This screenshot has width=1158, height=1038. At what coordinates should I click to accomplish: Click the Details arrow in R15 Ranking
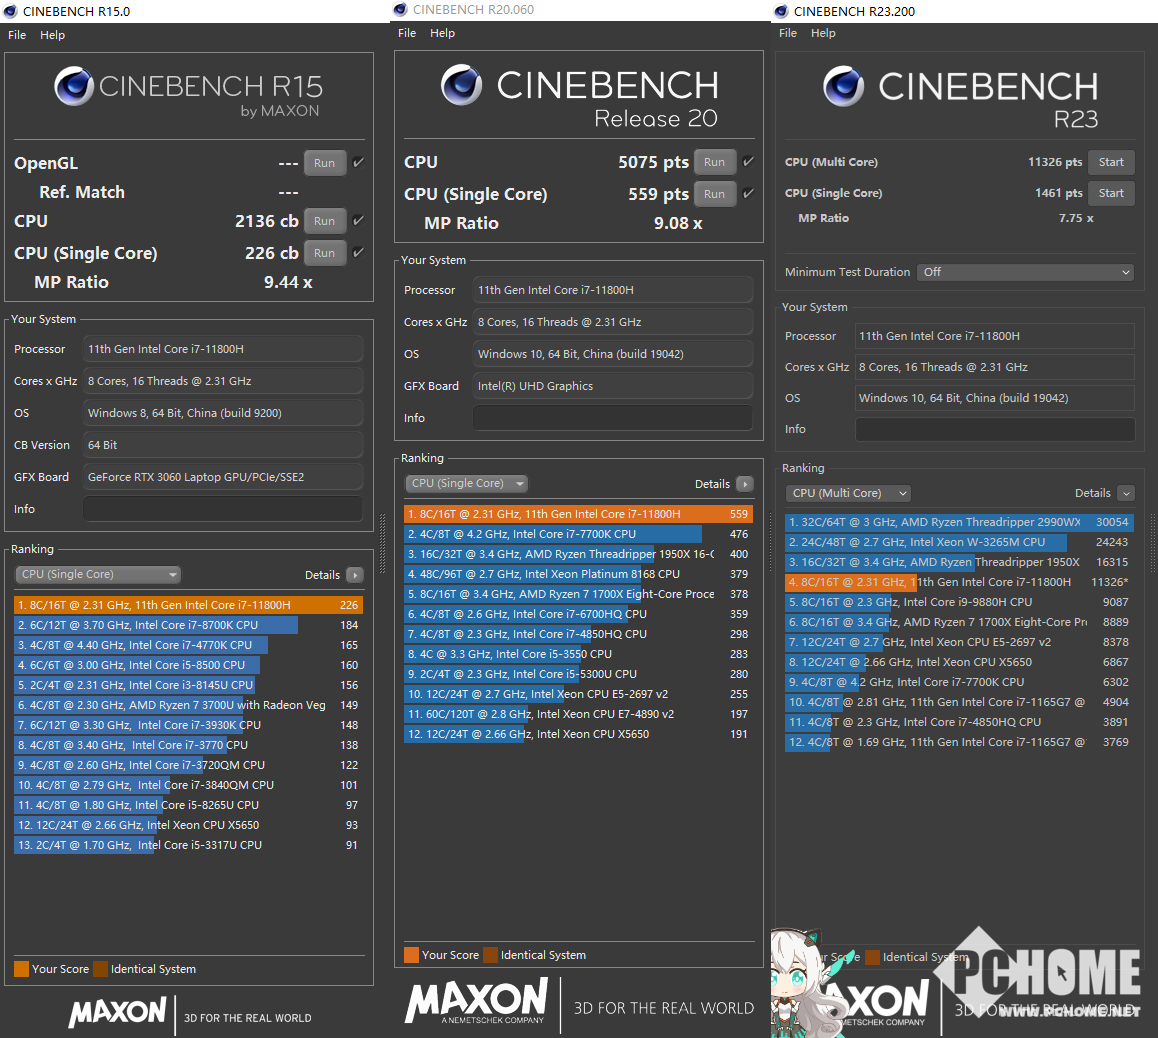point(355,574)
